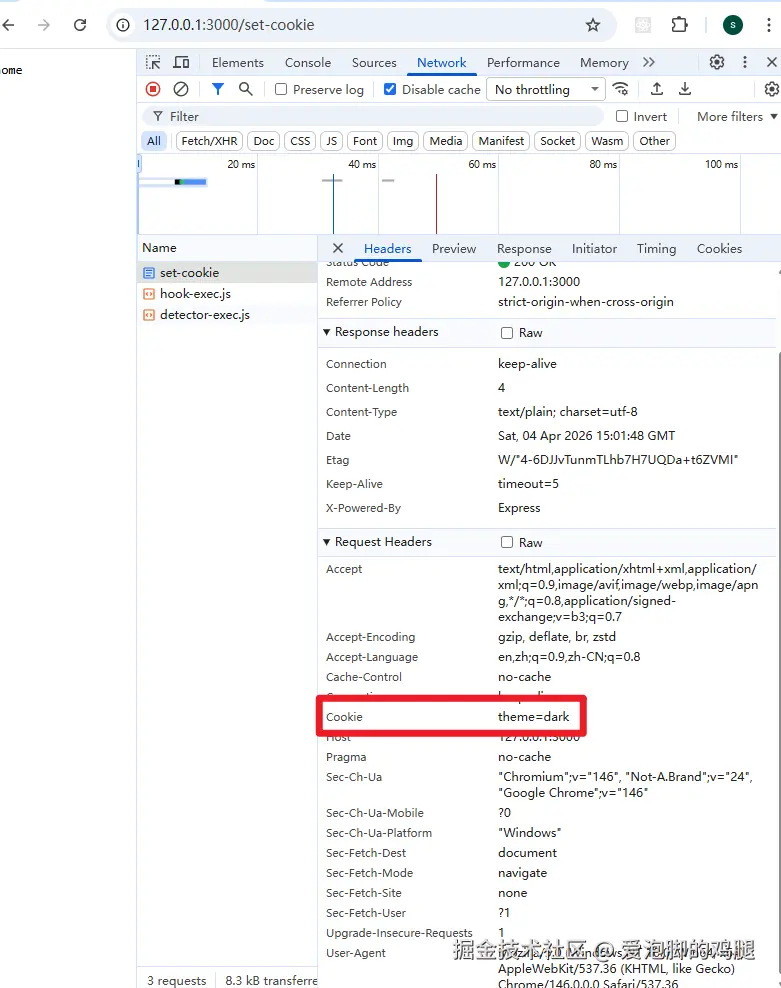Filter requests by Doc type

click(x=263, y=141)
